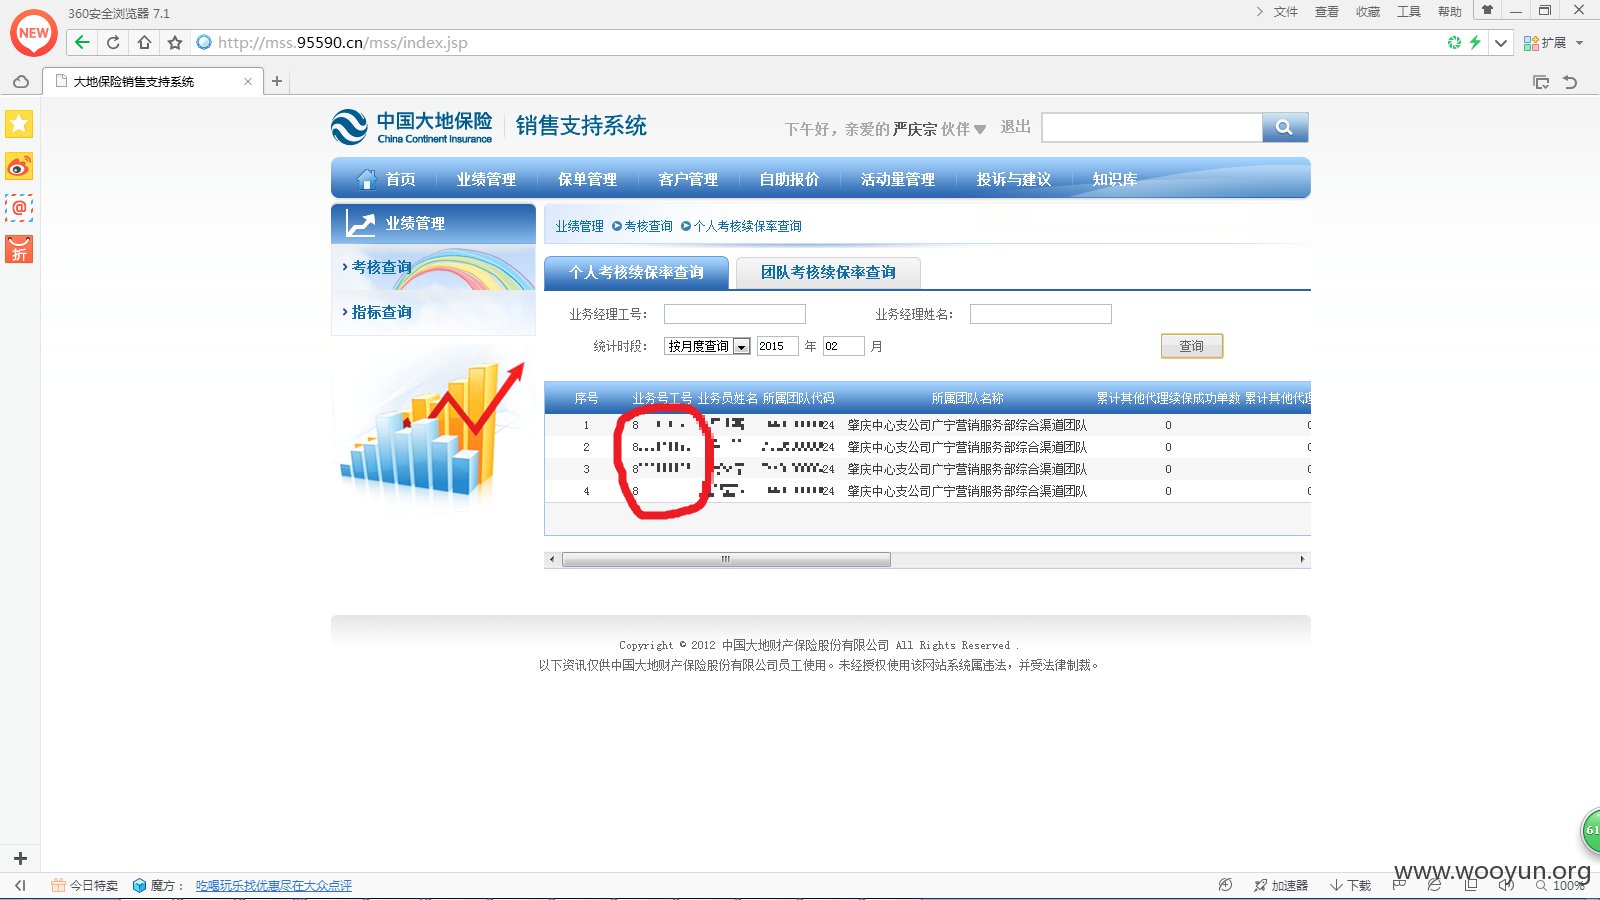The width and height of the screenshot is (1600, 900).
Task: Click the 查询 query button
Action: pyautogui.click(x=1192, y=346)
